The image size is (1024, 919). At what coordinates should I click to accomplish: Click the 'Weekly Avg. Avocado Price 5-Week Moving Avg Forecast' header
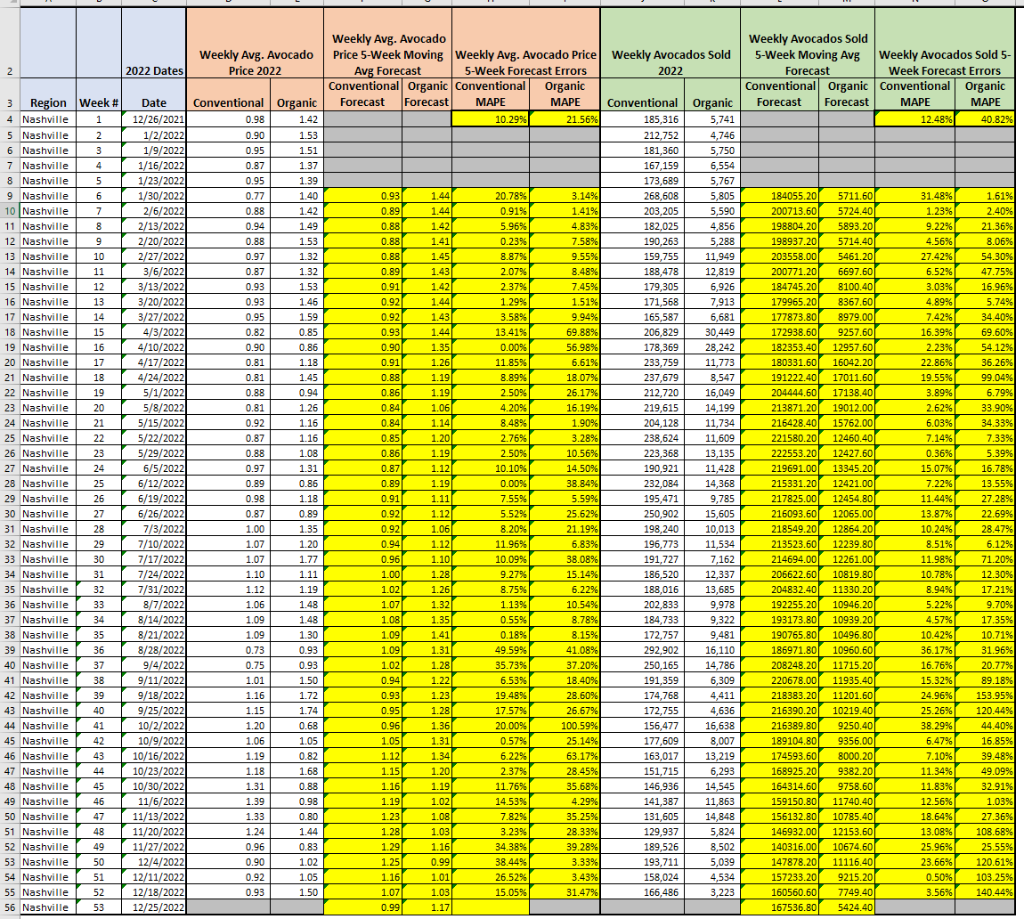click(x=387, y=42)
